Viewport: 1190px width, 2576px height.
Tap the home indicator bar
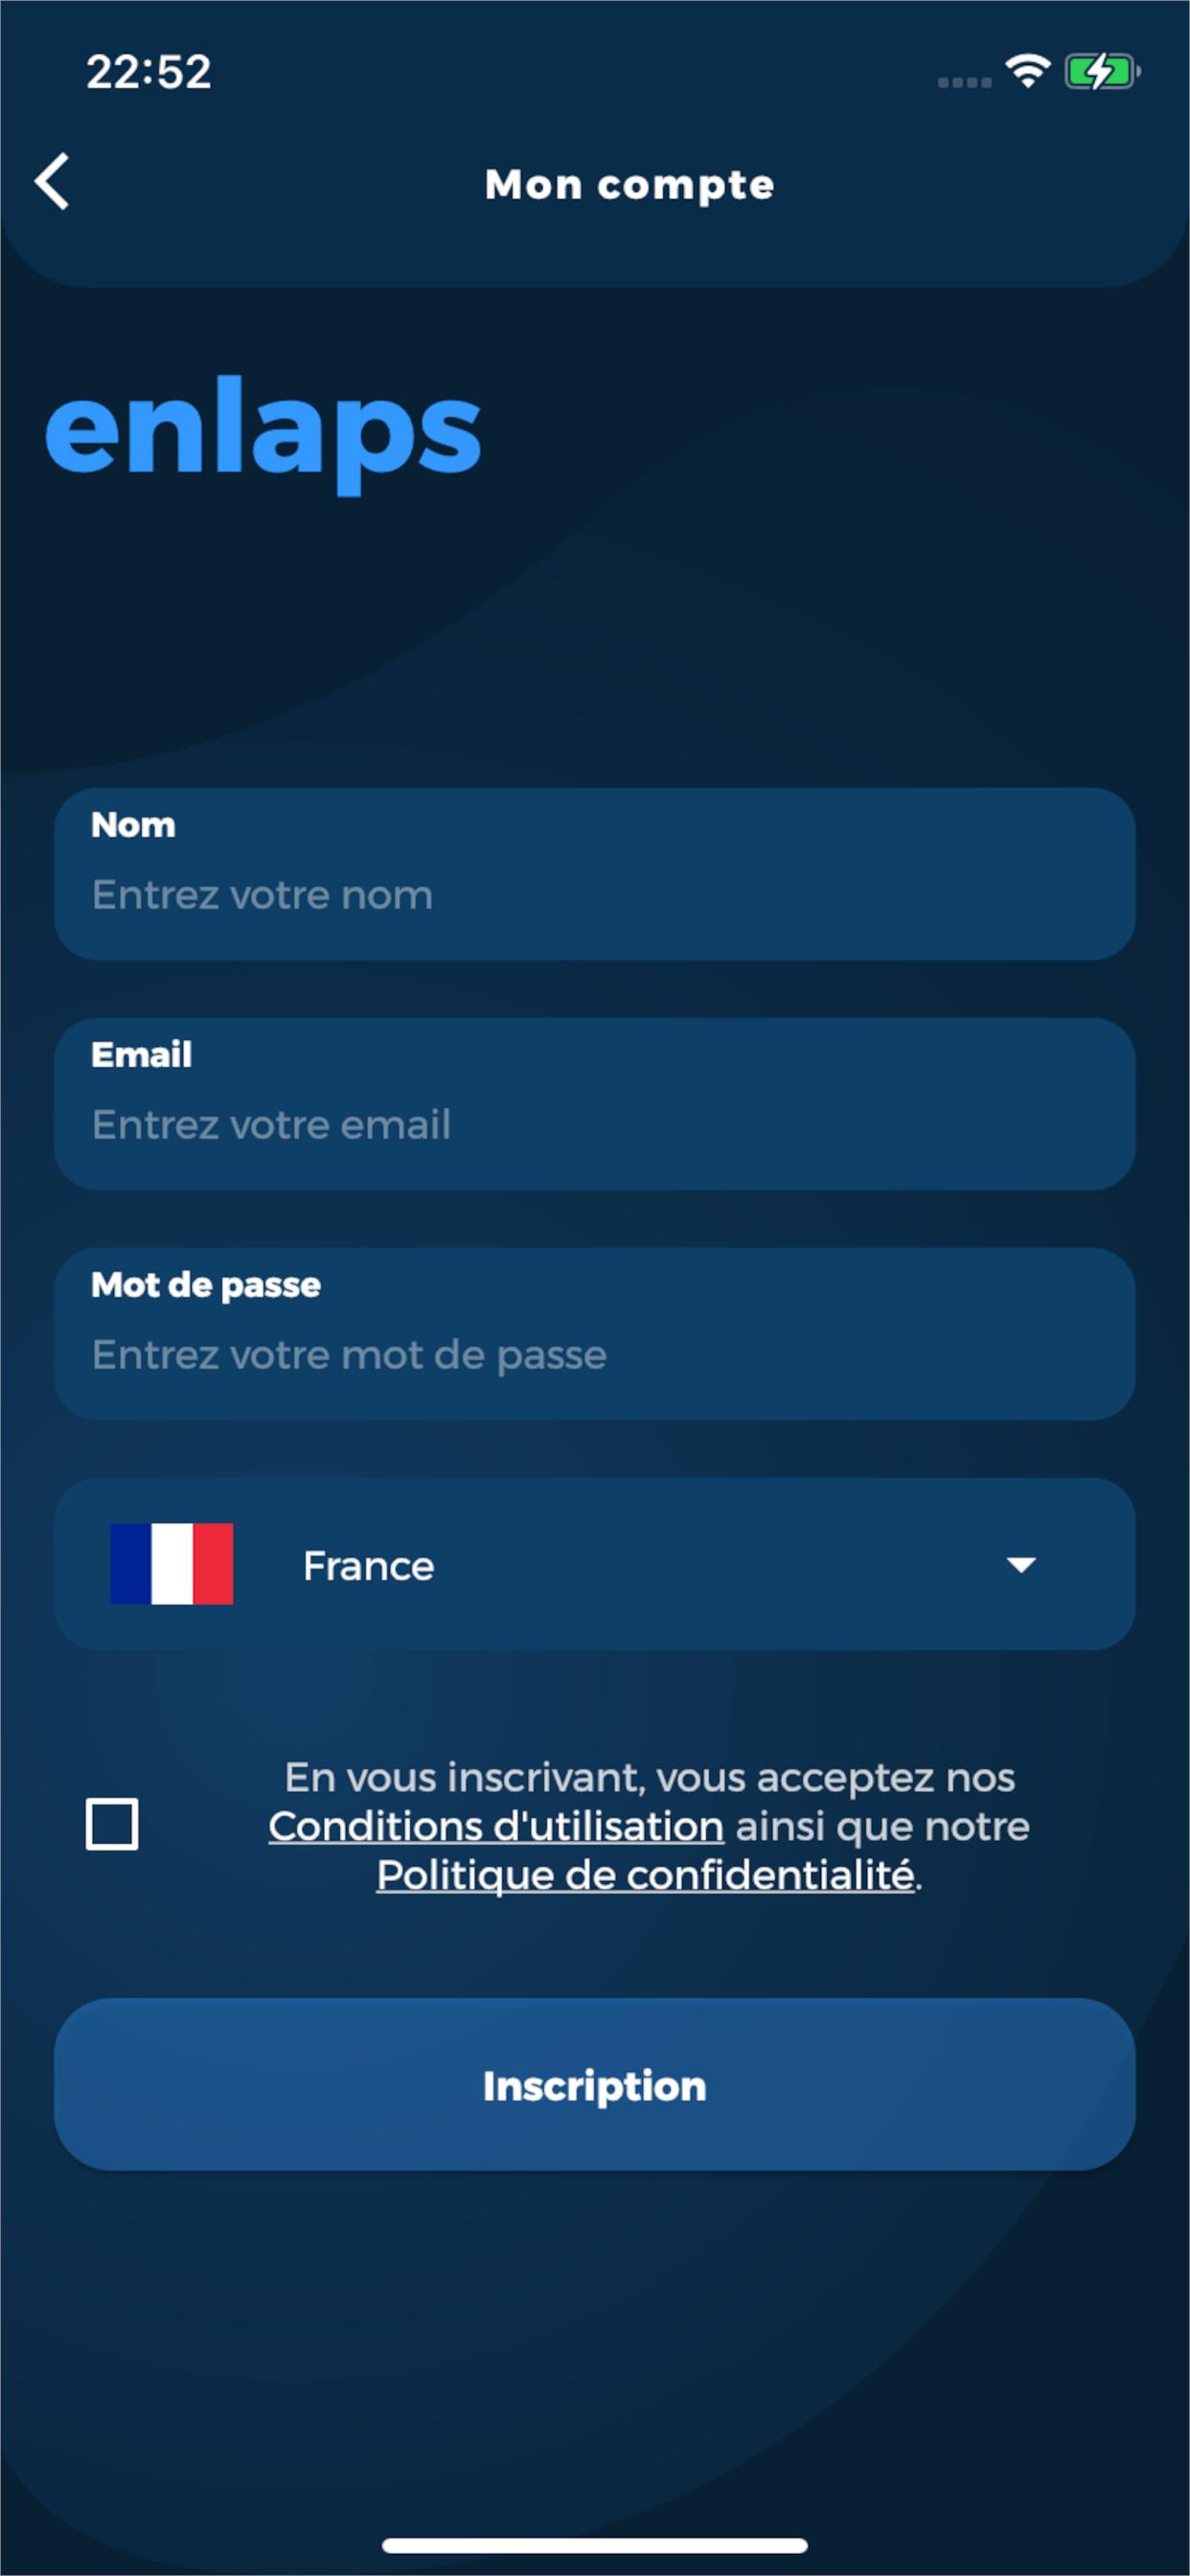click(x=594, y=2545)
